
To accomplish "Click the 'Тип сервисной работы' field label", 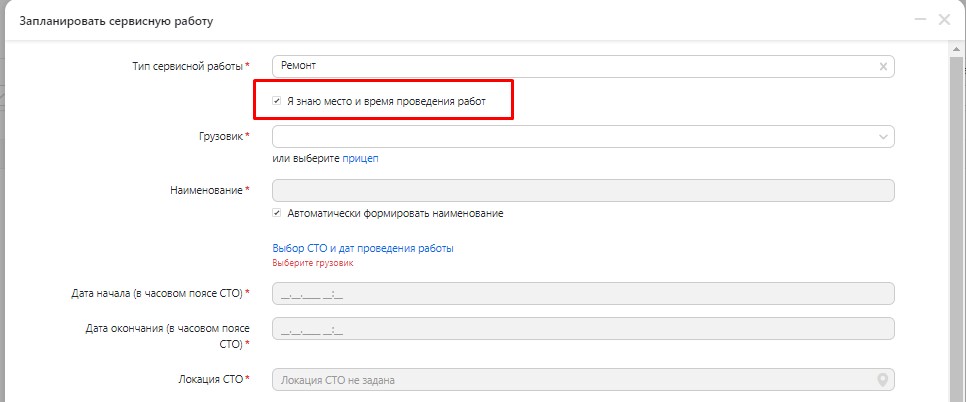I will point(187,66).
